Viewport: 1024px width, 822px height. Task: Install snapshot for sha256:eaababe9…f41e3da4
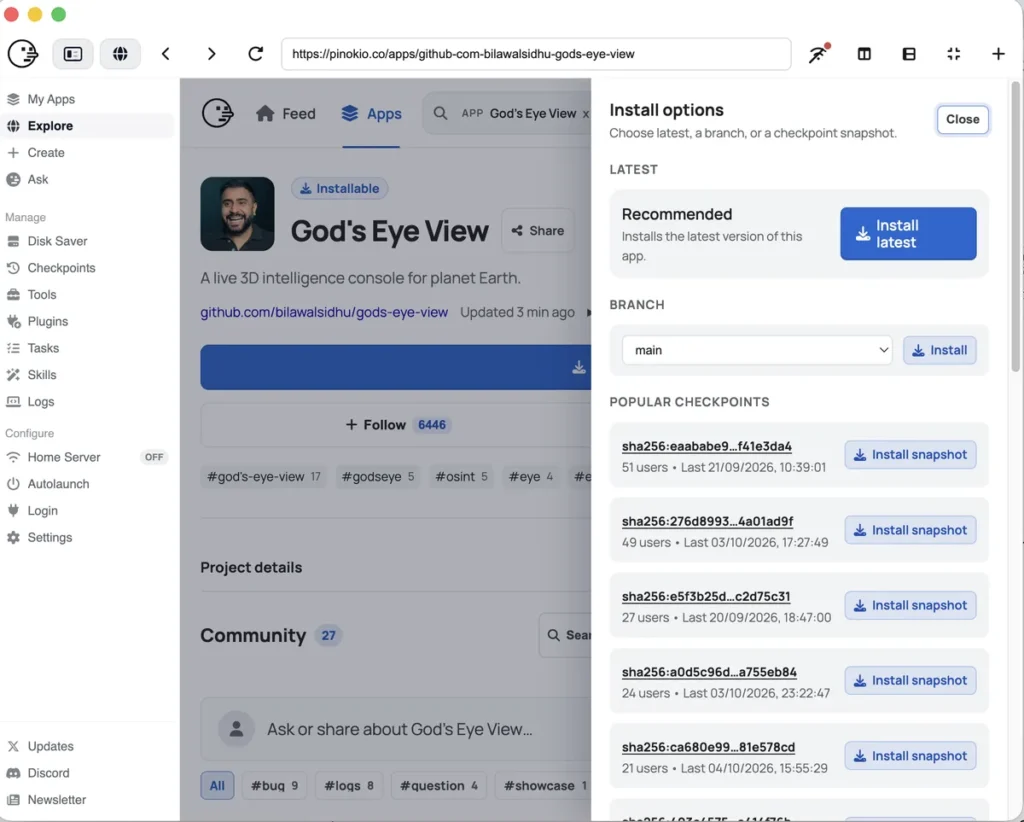(x=910, y=454)
